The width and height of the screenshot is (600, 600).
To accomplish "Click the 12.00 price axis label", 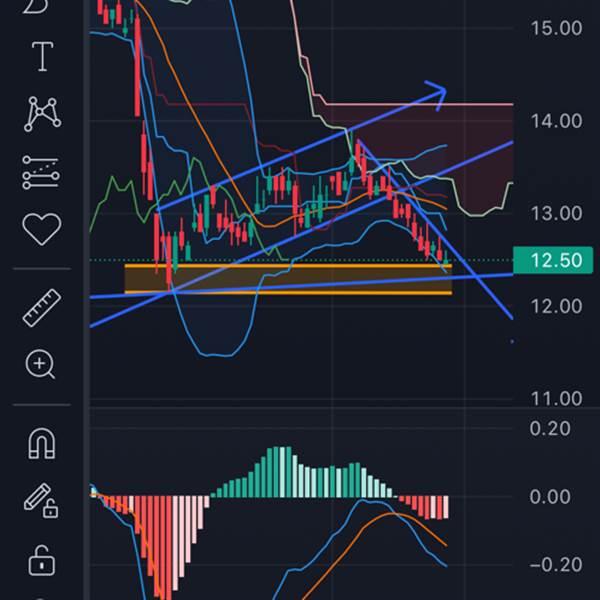I will click(556, 307).
